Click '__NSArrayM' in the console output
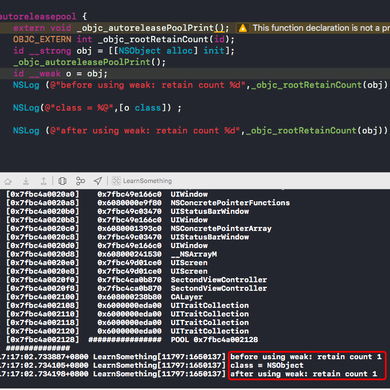This screenshot has width=390, height=390. pyautogui.click(x=194, y=254)
